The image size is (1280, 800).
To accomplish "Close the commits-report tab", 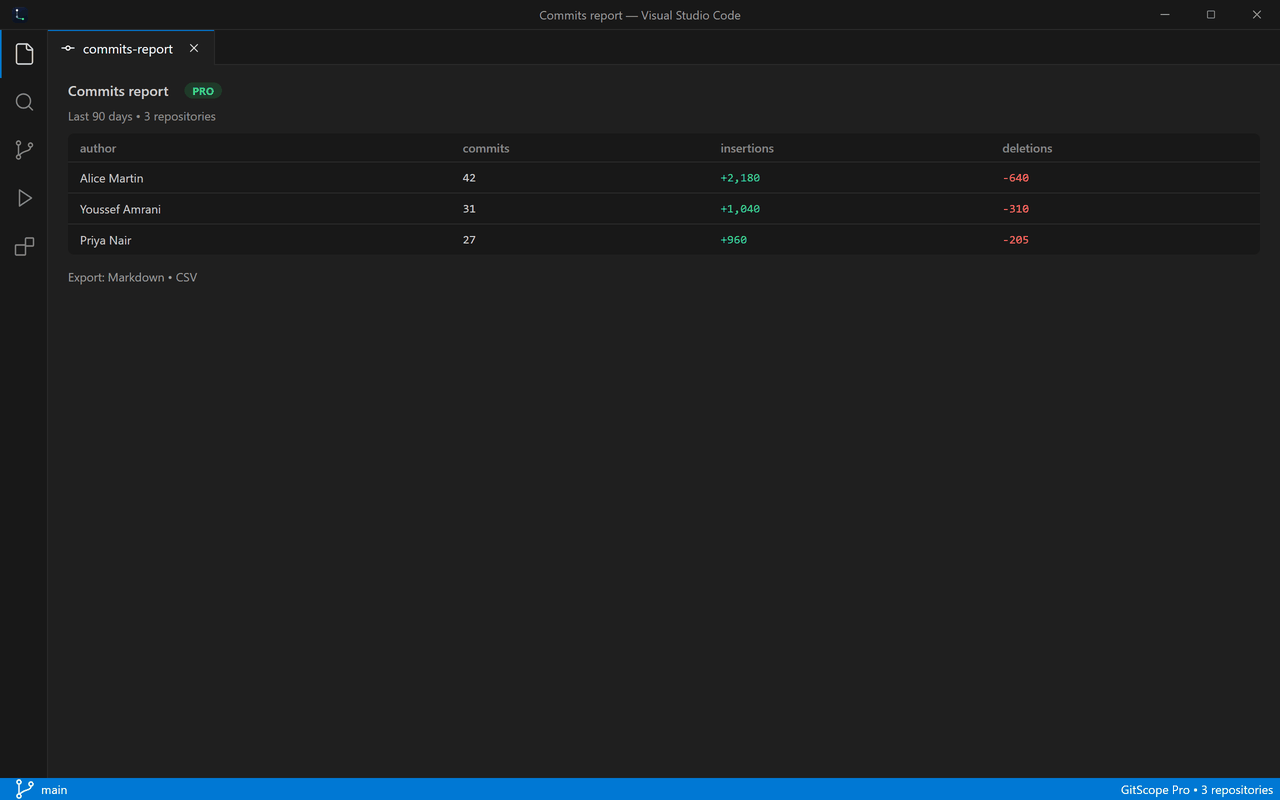I will 194,48.
